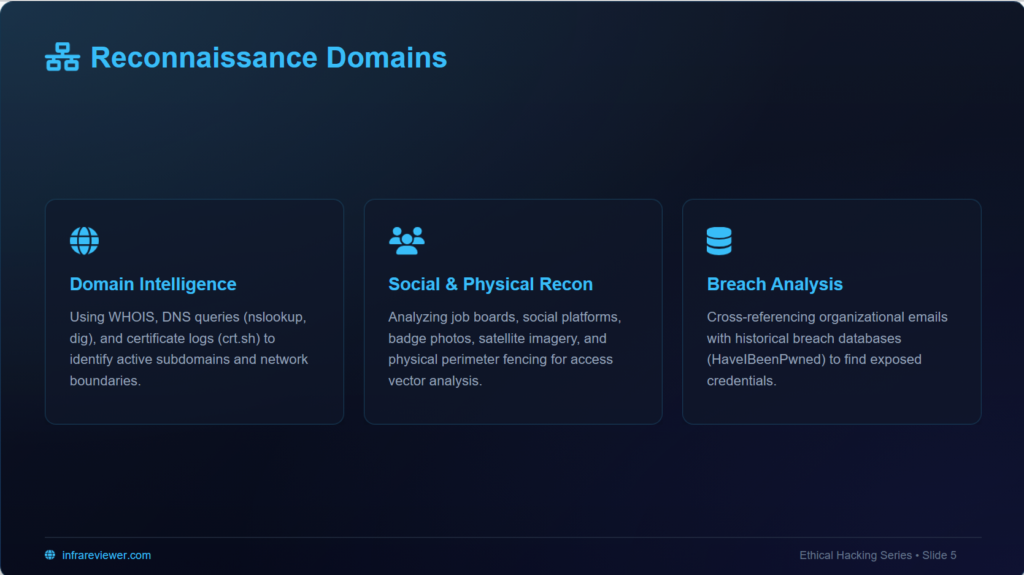Click the Breach Analysis heading

pyautogui.click(x=775, y=284)
